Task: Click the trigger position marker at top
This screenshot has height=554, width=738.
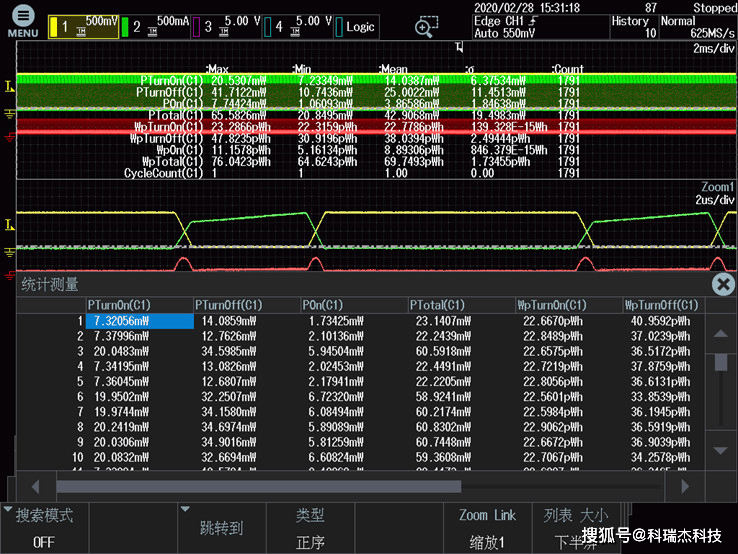Action: (459, 47)
